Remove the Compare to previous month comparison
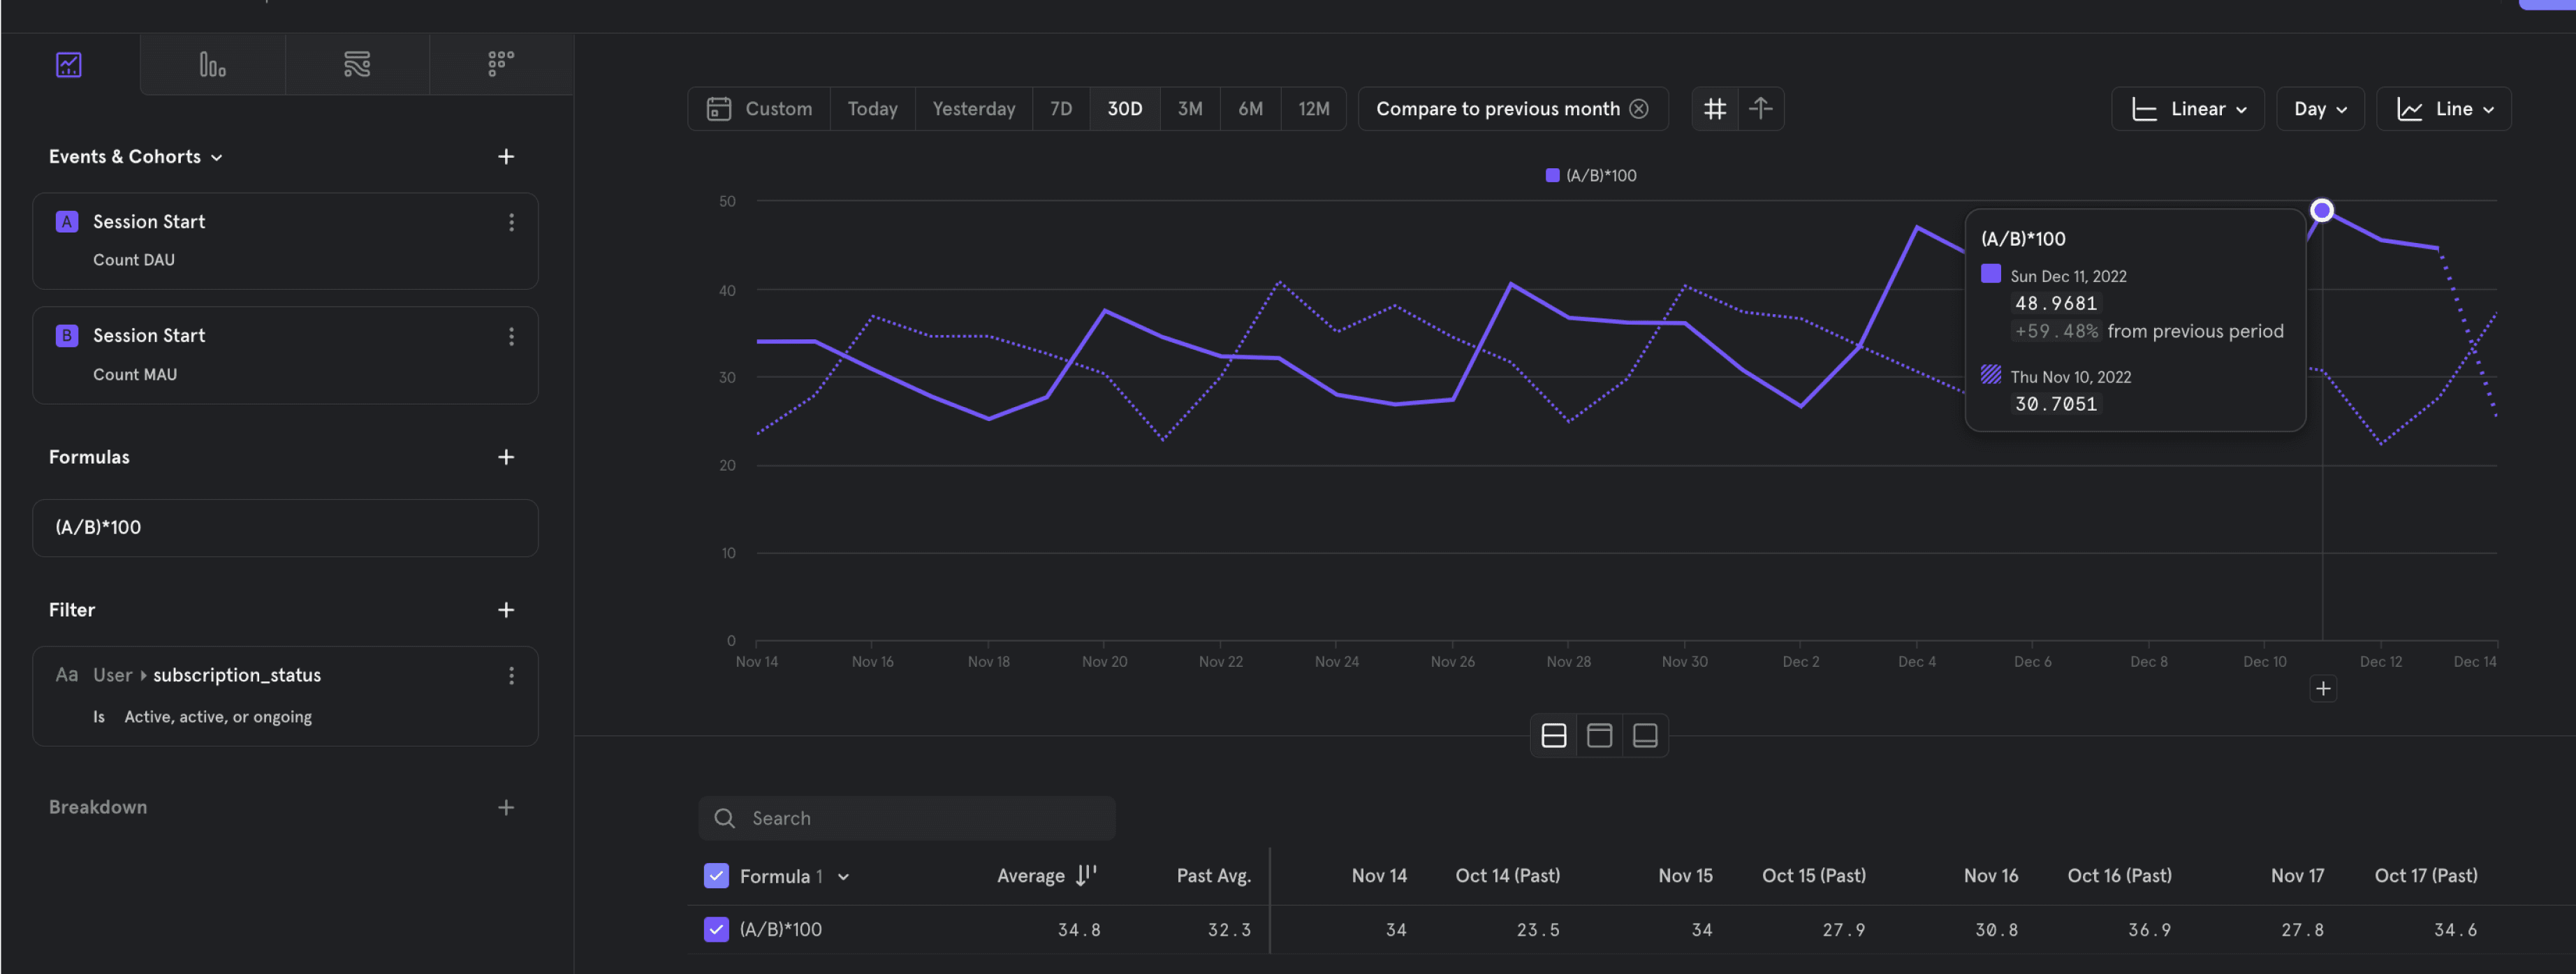2576x974 pixels. tap(1639, 109)
